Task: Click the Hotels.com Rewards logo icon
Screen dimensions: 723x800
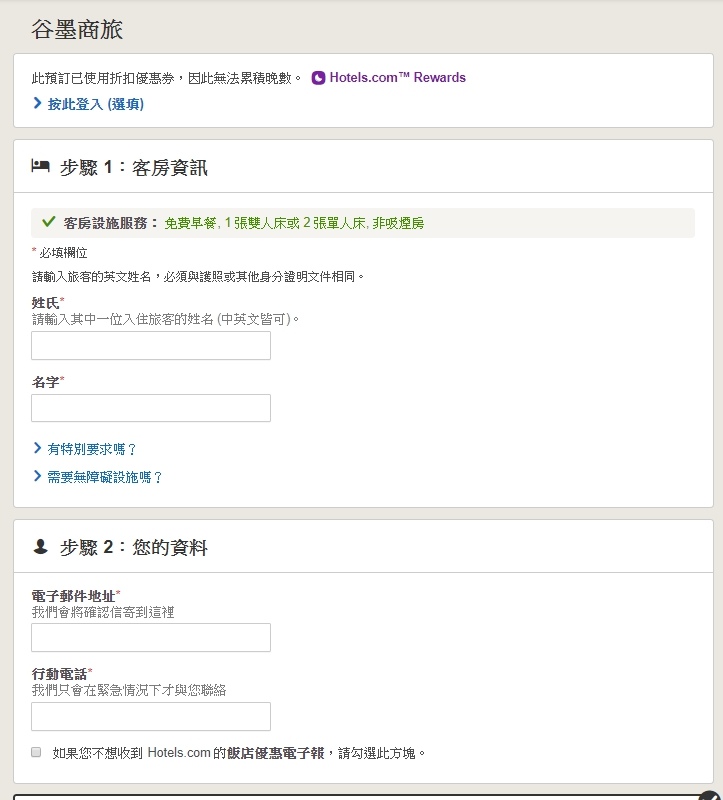Action: point(318,78)
